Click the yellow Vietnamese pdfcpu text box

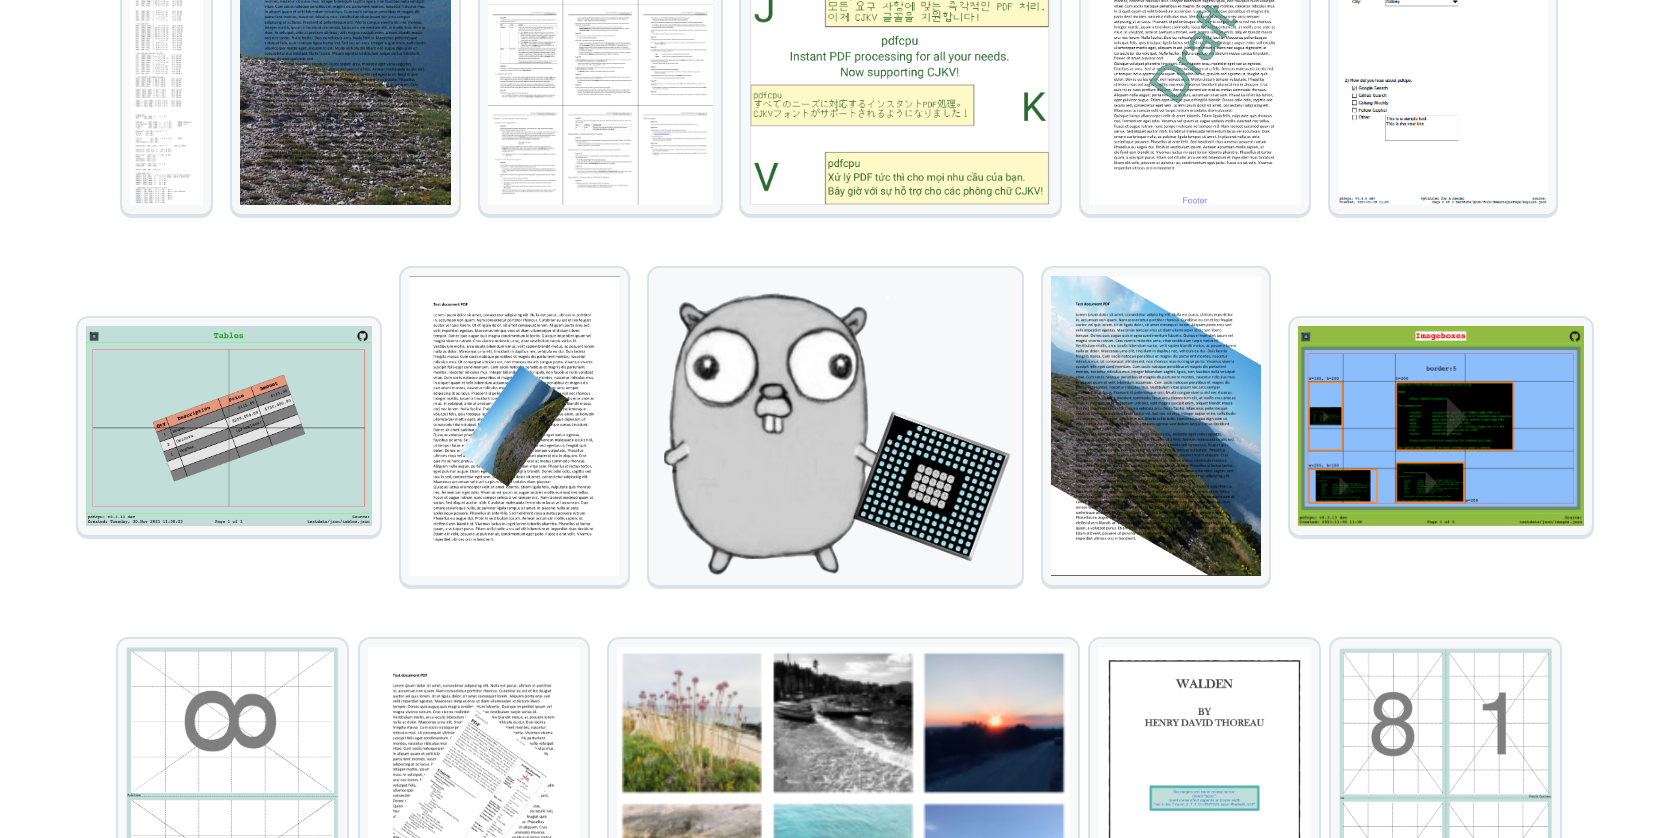936,178
